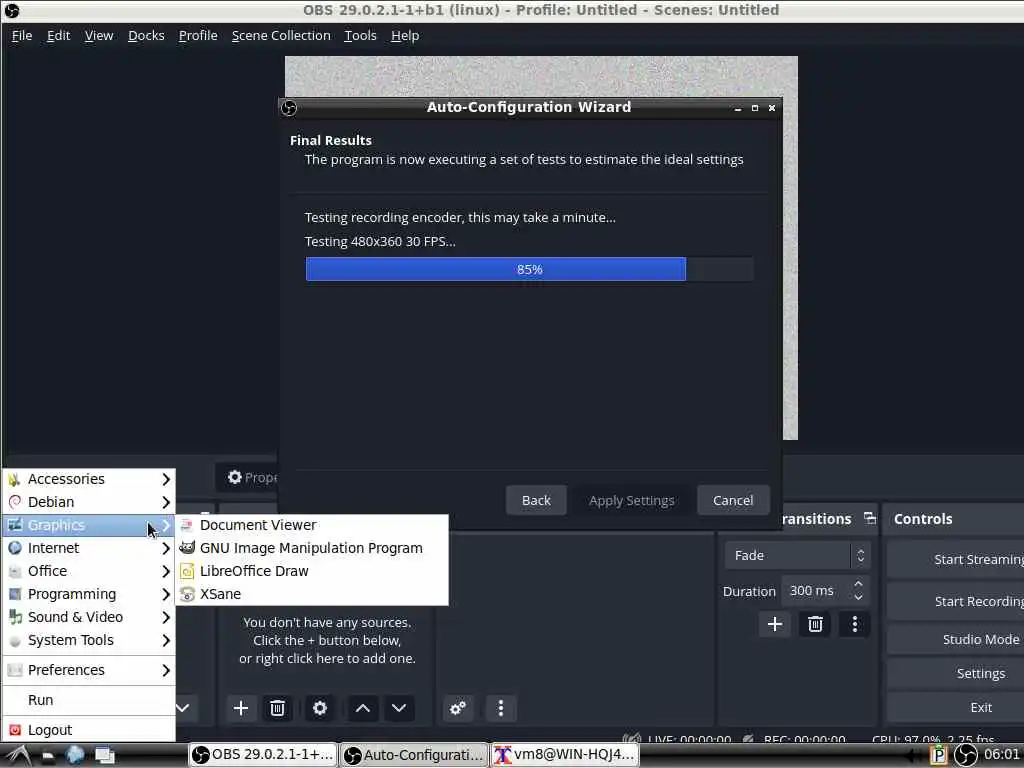
Task: Open the Tools menu
Action: 360,36
